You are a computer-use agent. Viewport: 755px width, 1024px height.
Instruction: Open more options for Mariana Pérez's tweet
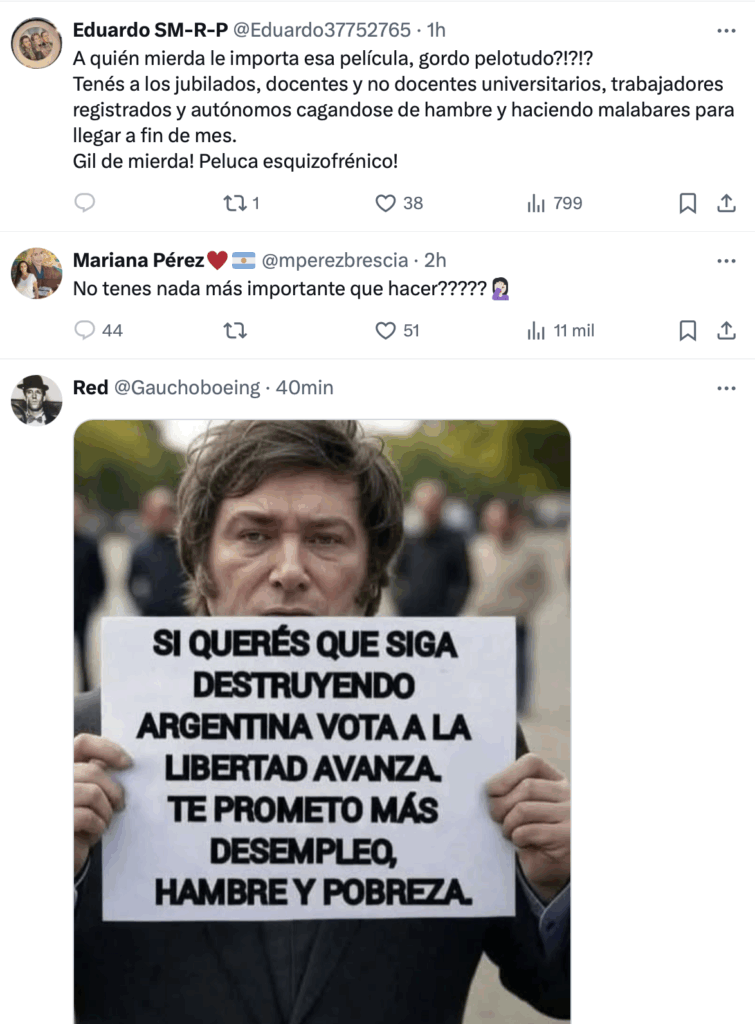tap(726, 261)
